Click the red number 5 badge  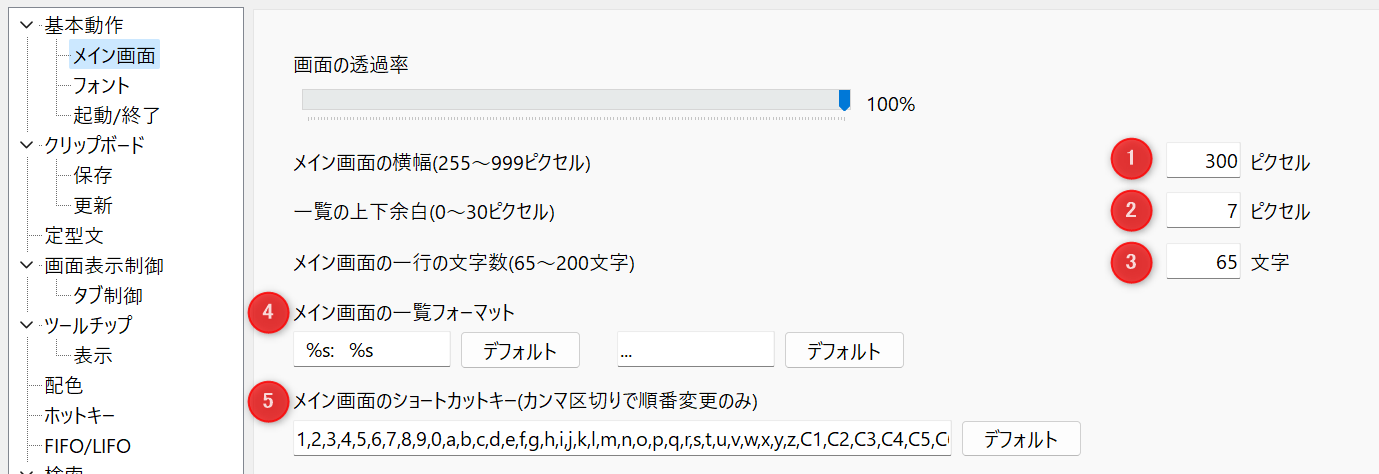[x=265, y=401]
